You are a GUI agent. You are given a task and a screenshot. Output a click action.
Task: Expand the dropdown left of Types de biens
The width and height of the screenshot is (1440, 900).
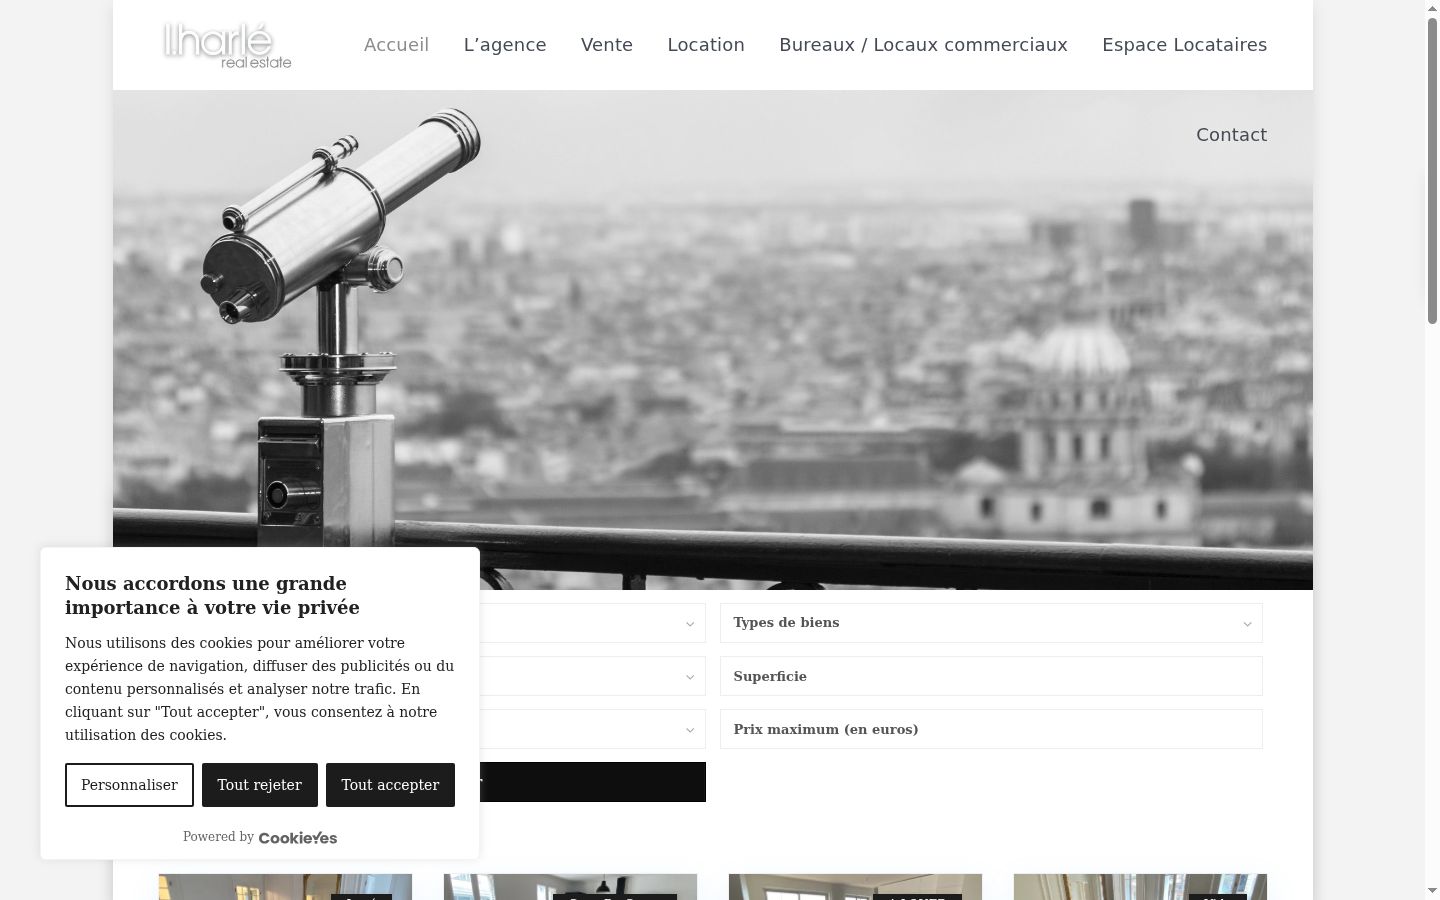pyautogui.click(x=592, y=623)
